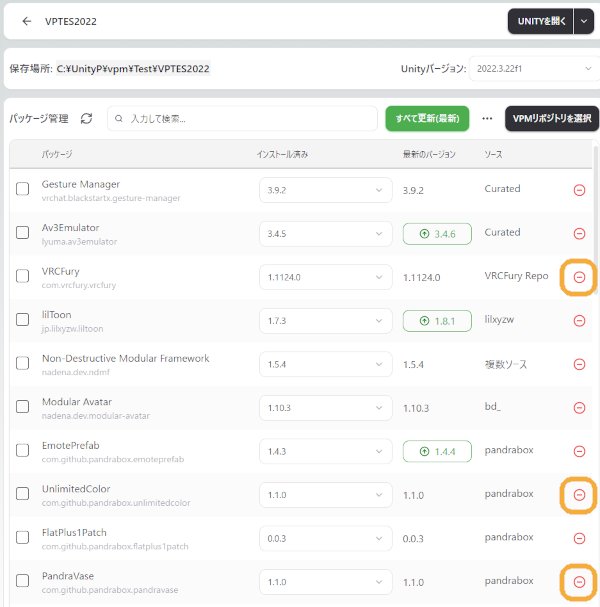Check the Modular Avatar checkbox

pyautogui.click(x=22, y=407)
